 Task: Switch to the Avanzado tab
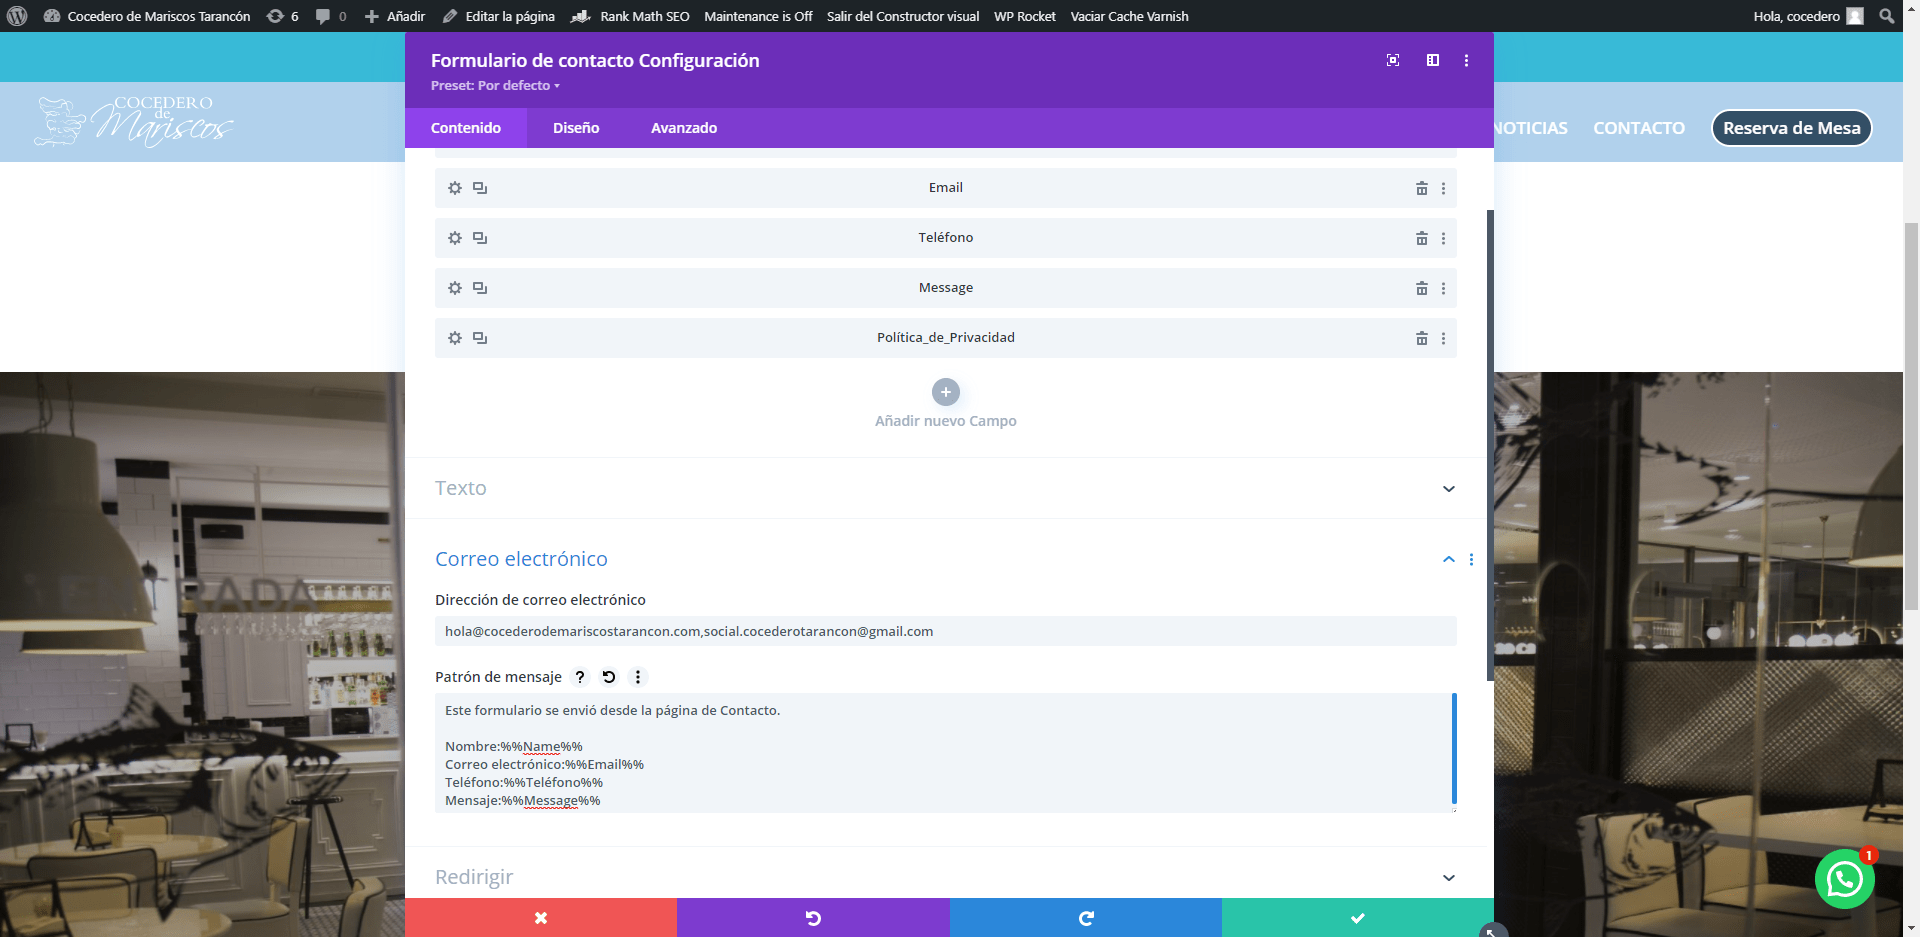coord(684,128)
